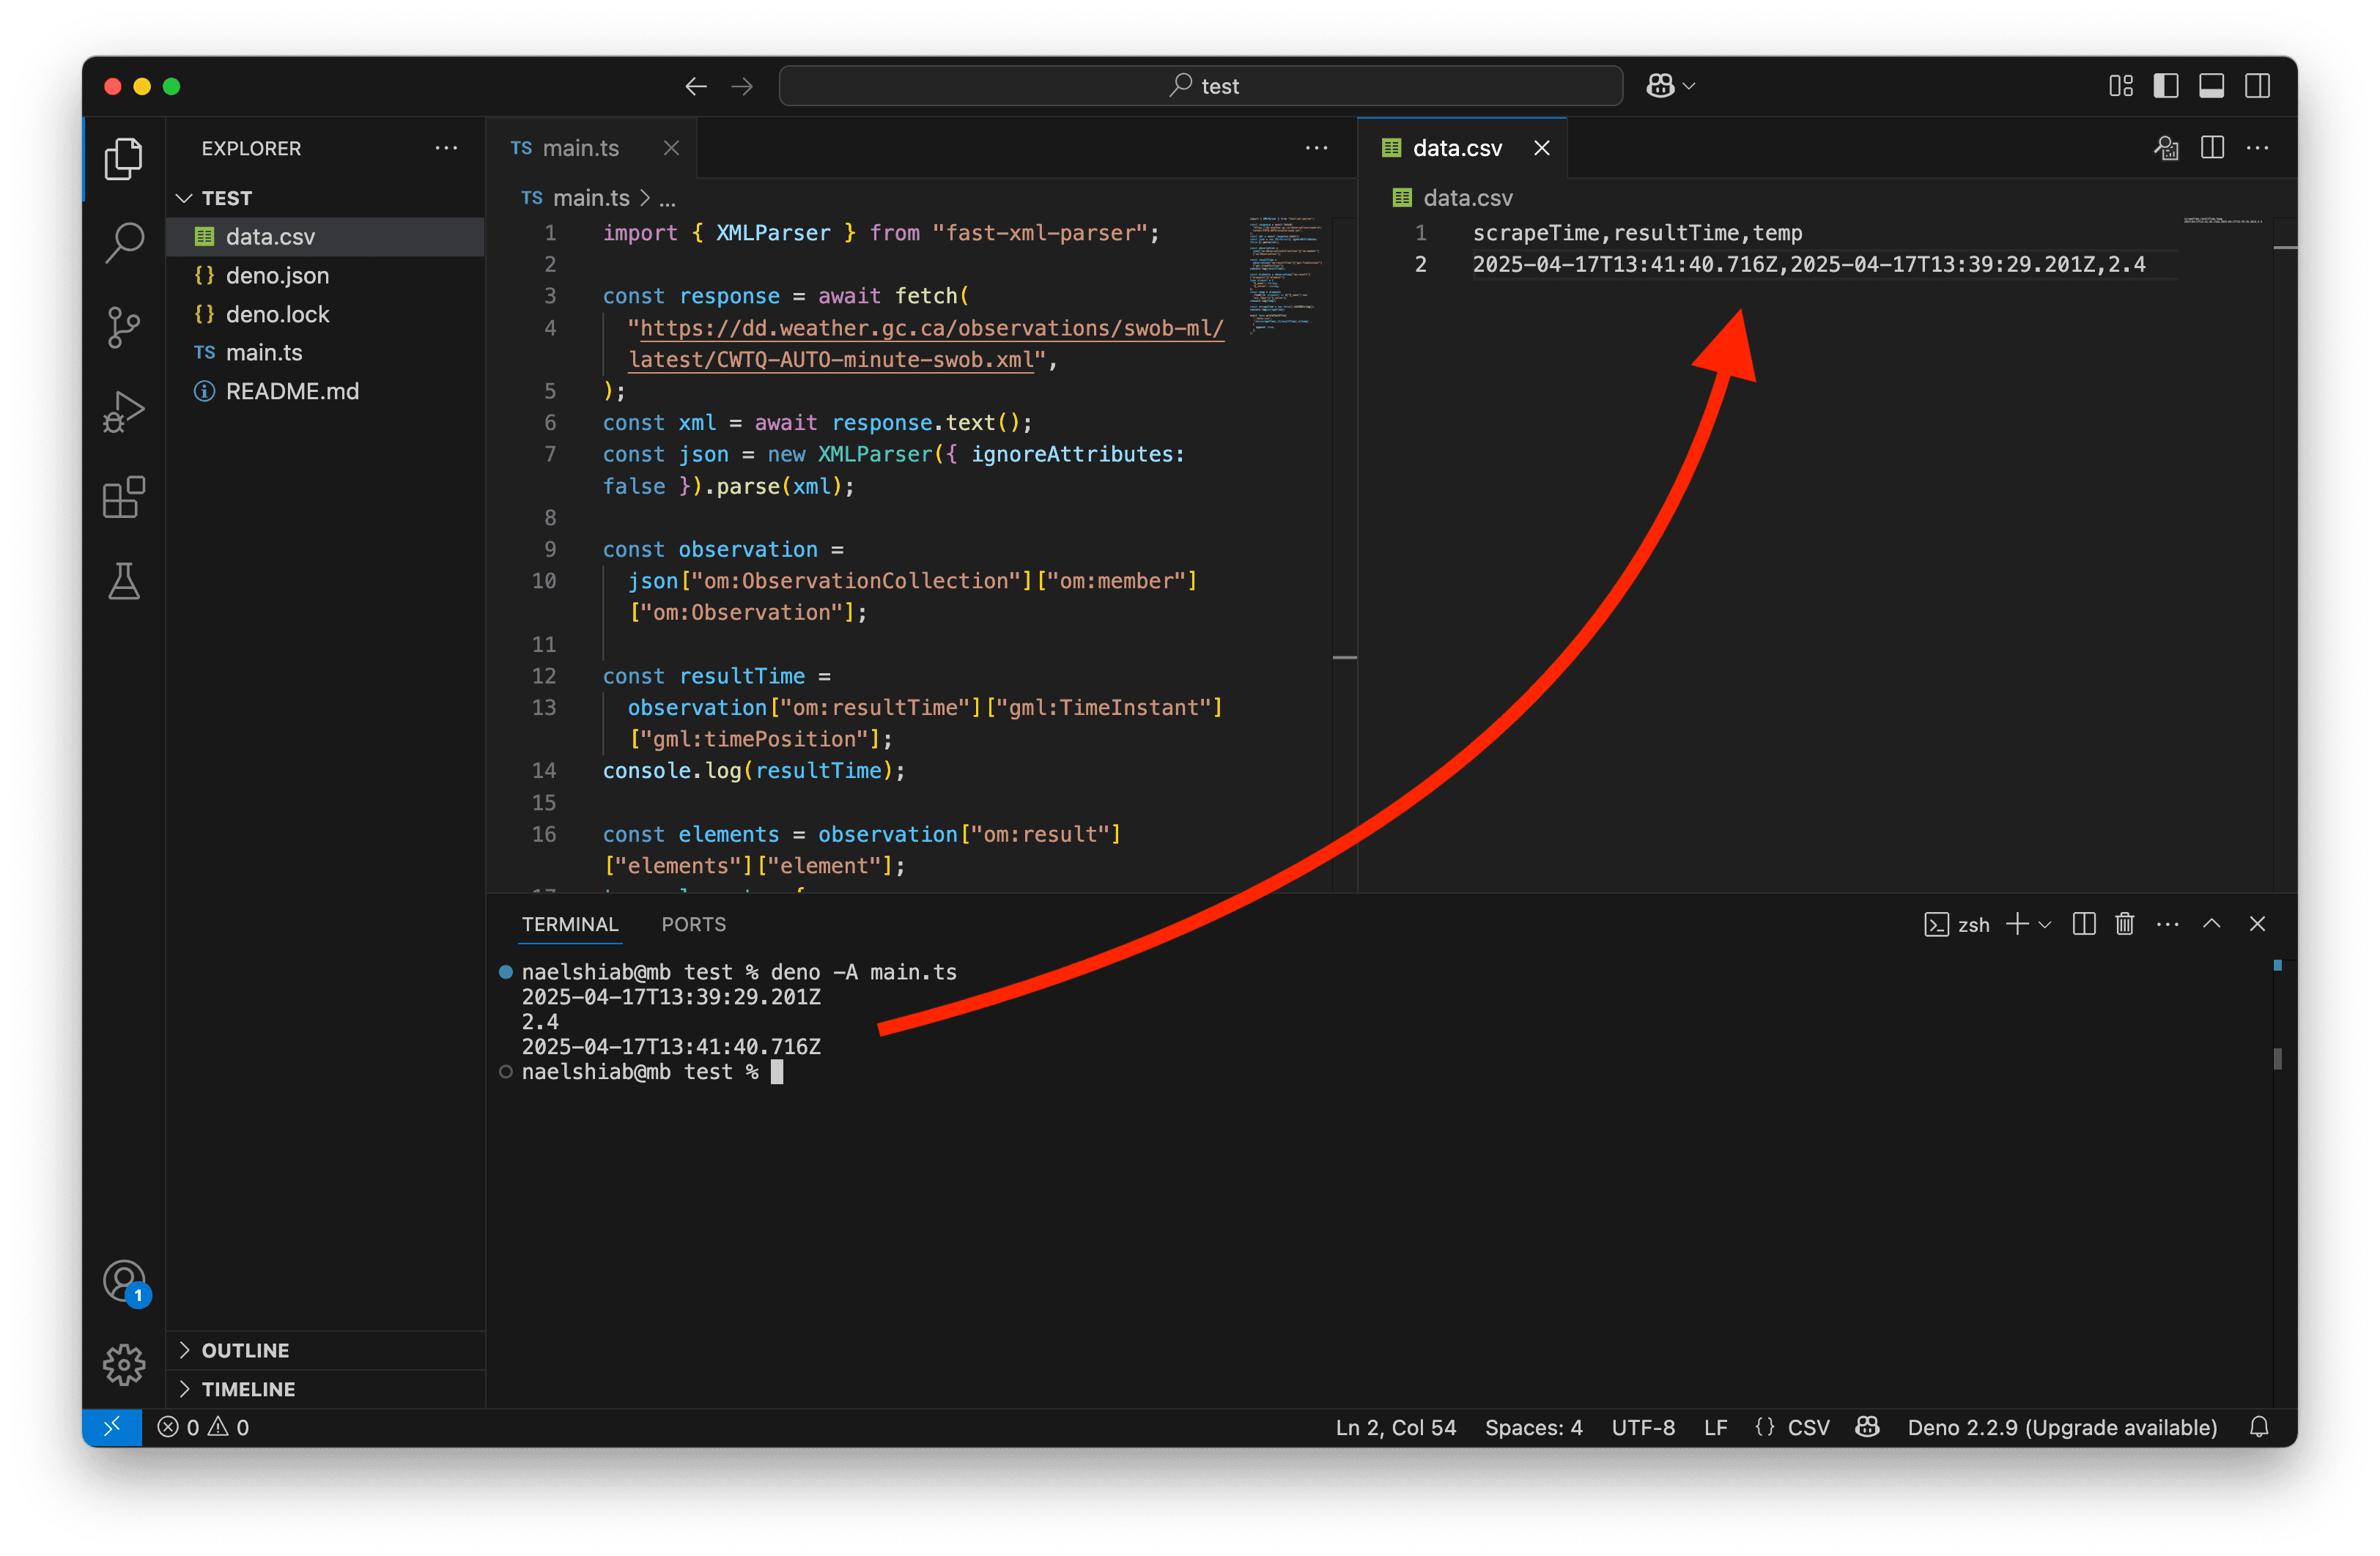Select the zsh terminal label
Image resolution: width=2380 pixels, height=1556 pixels.
(1957, 925)
